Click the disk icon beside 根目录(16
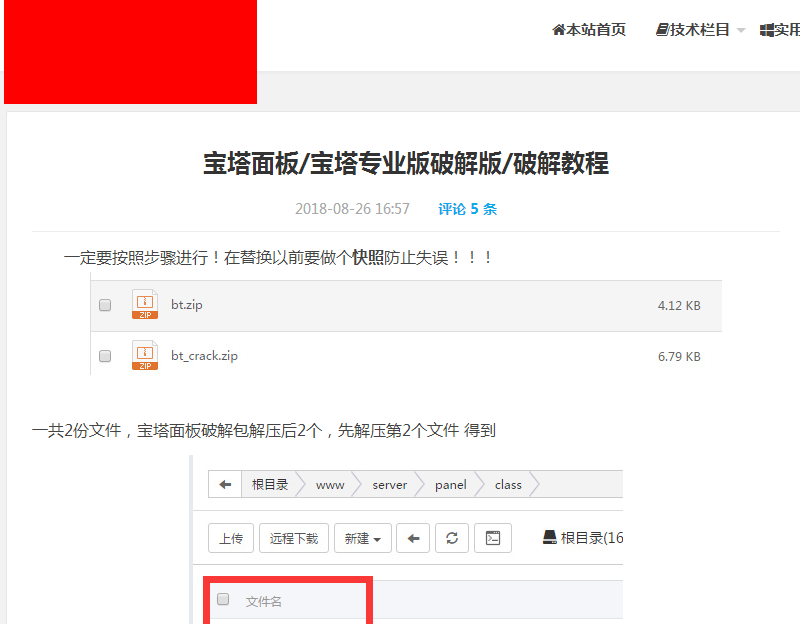 click(x=549, y=537)
